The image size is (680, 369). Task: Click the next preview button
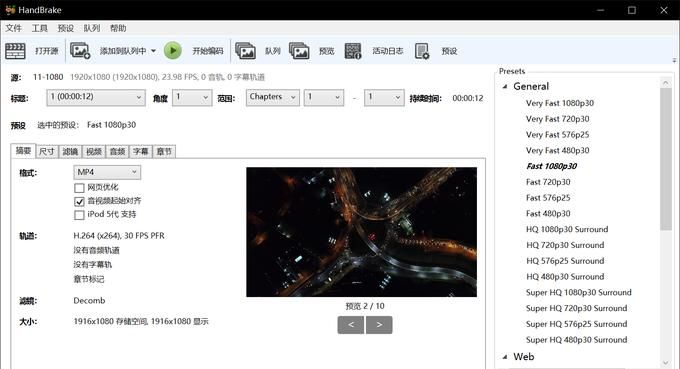[379, 325]
